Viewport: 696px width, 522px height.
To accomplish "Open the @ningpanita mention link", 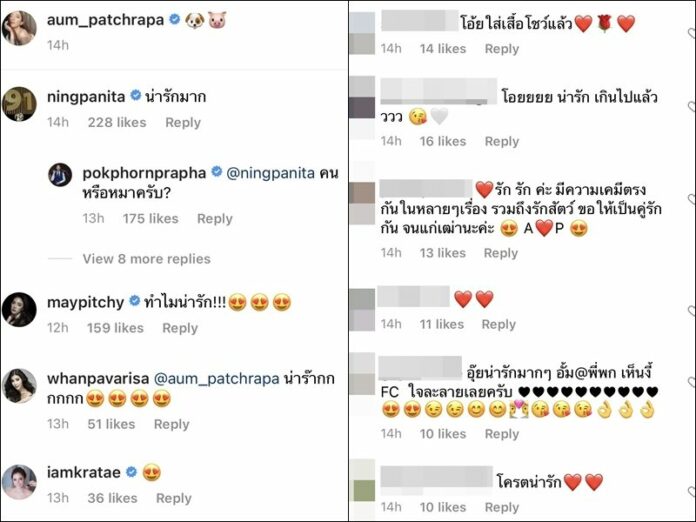I will (x=270, y=173).
